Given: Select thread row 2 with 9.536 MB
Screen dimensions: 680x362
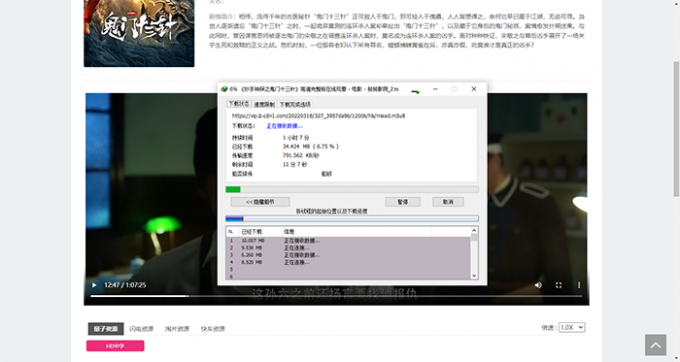Looking at the screenshot, I should (x=348, y=248).
